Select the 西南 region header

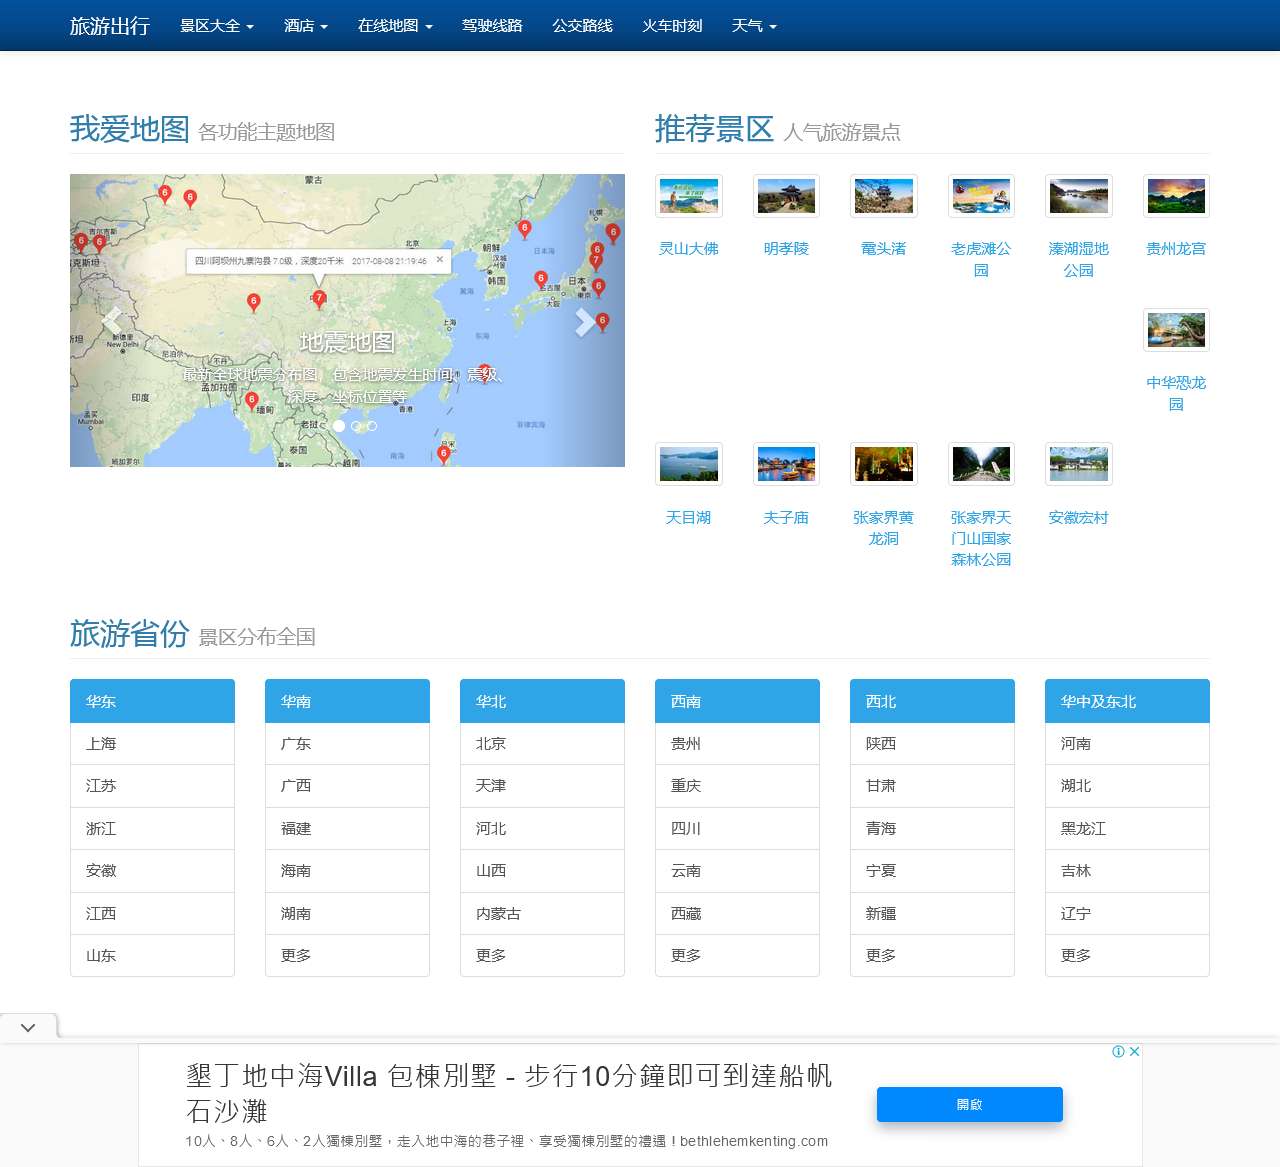[737, 701]
